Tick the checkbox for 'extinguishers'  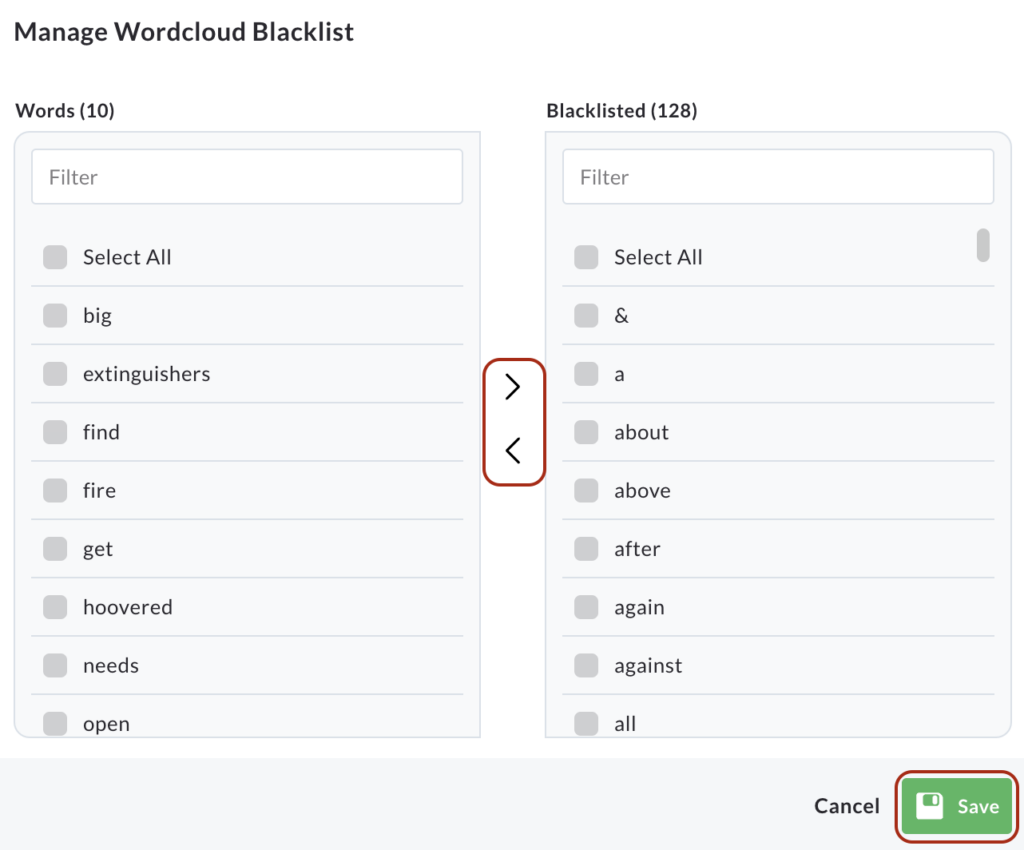[55, 374]
